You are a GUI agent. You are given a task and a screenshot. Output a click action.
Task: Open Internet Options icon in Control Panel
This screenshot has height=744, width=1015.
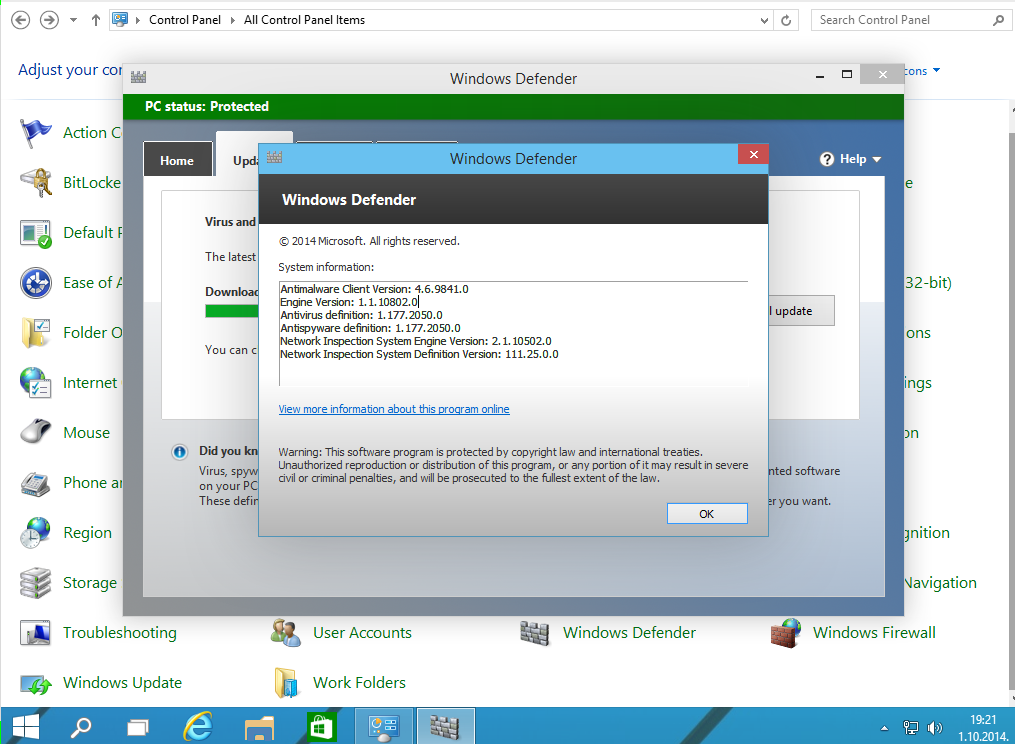[35, 383]
